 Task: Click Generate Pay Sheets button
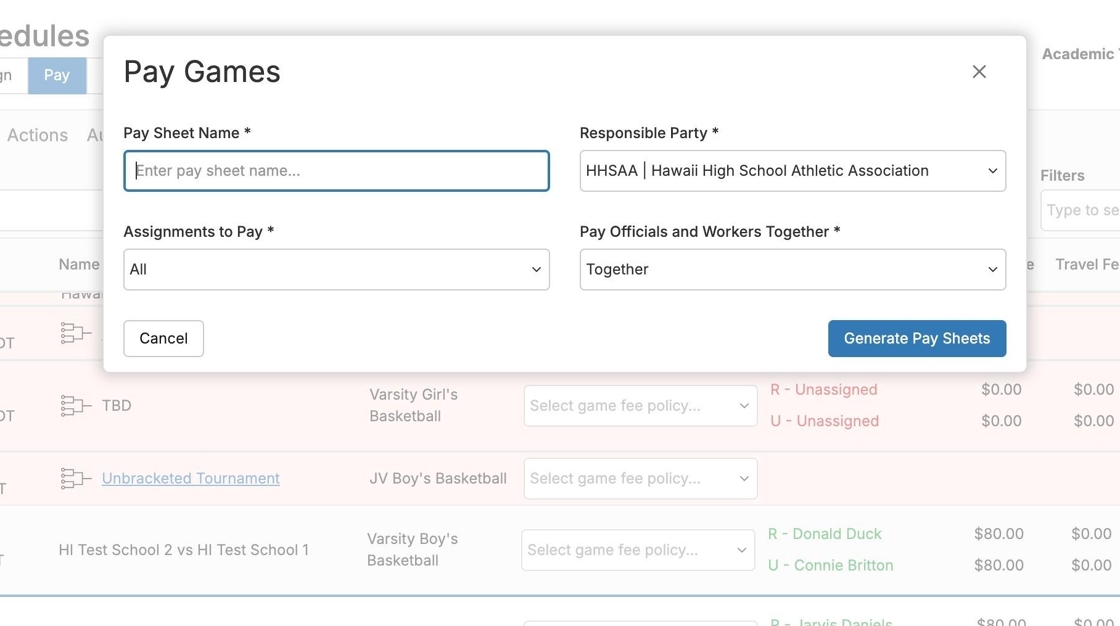916,339
